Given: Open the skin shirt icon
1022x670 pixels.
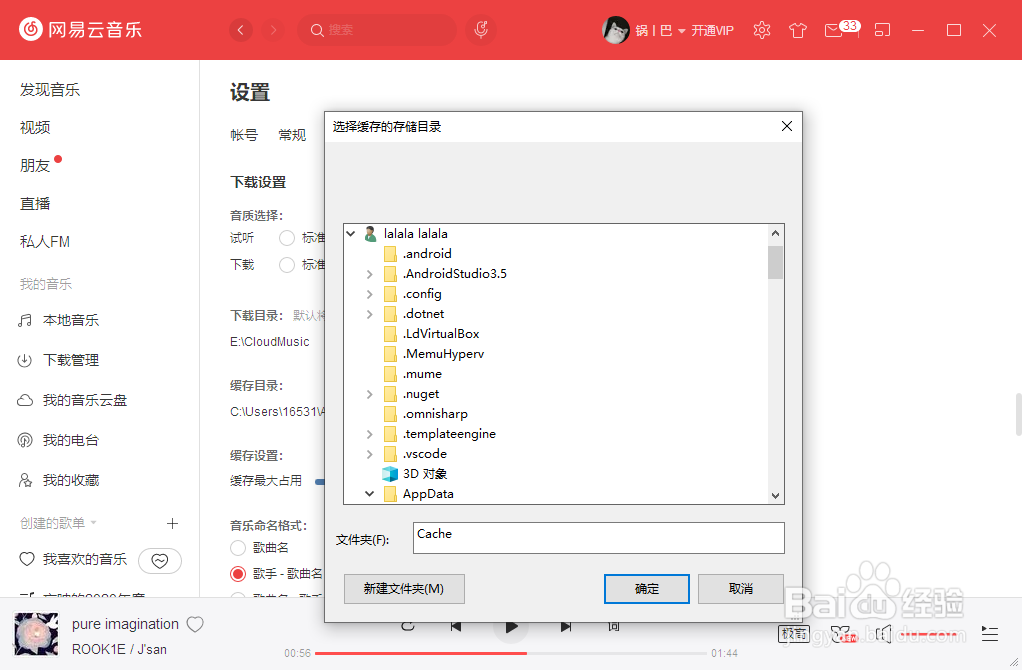Looking at the screenshot, I should [798, 30].
